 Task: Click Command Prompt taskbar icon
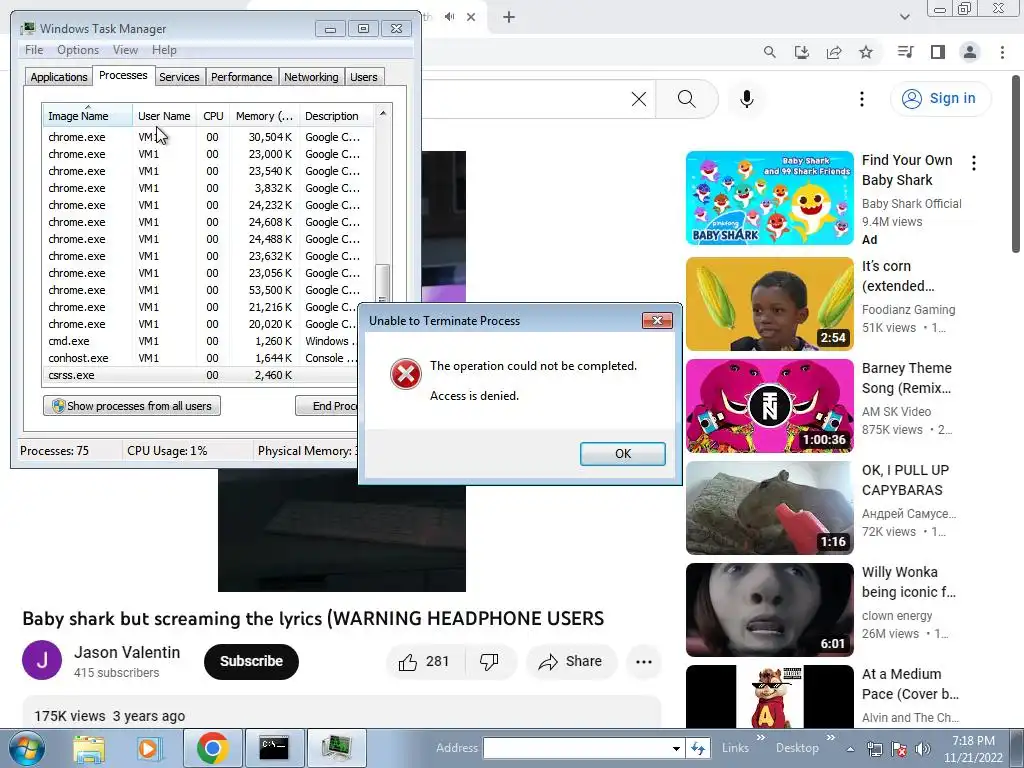(274, 748)
